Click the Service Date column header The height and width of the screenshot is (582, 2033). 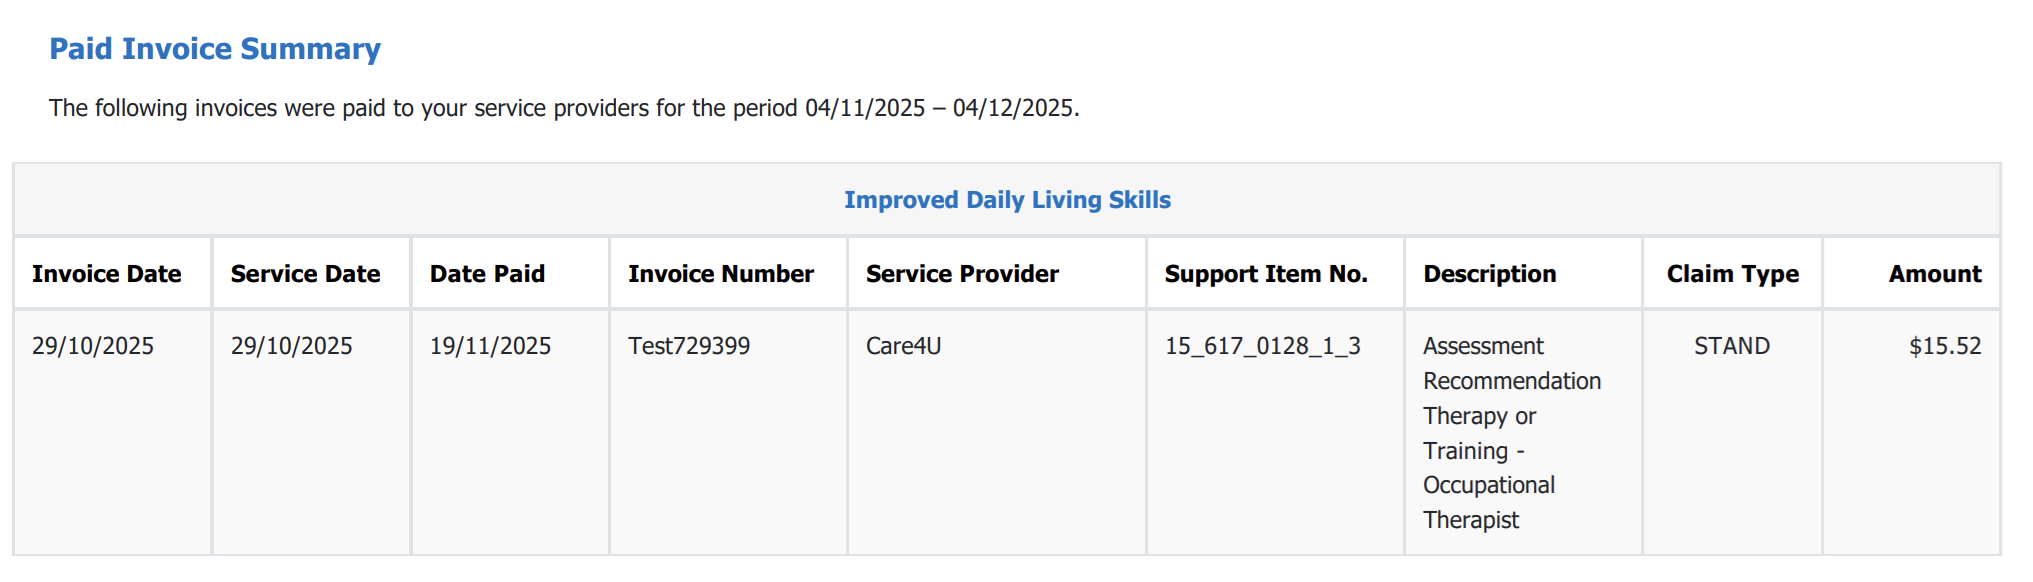(305, 274)
